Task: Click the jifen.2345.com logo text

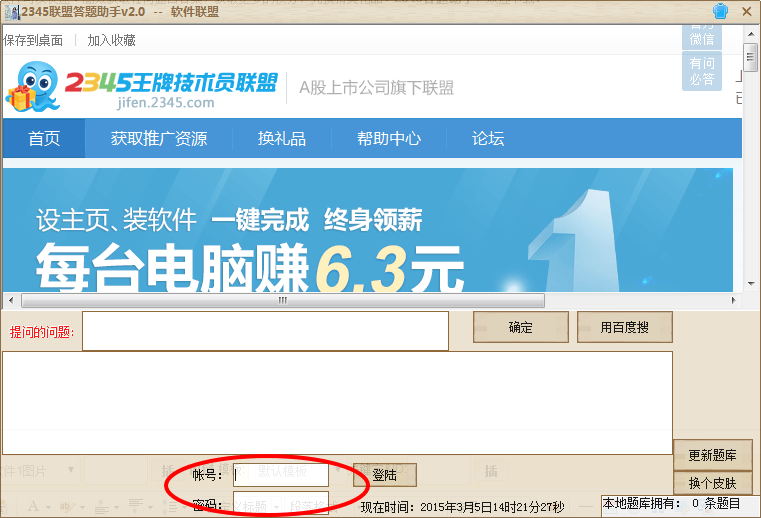Action: point(165,103)
